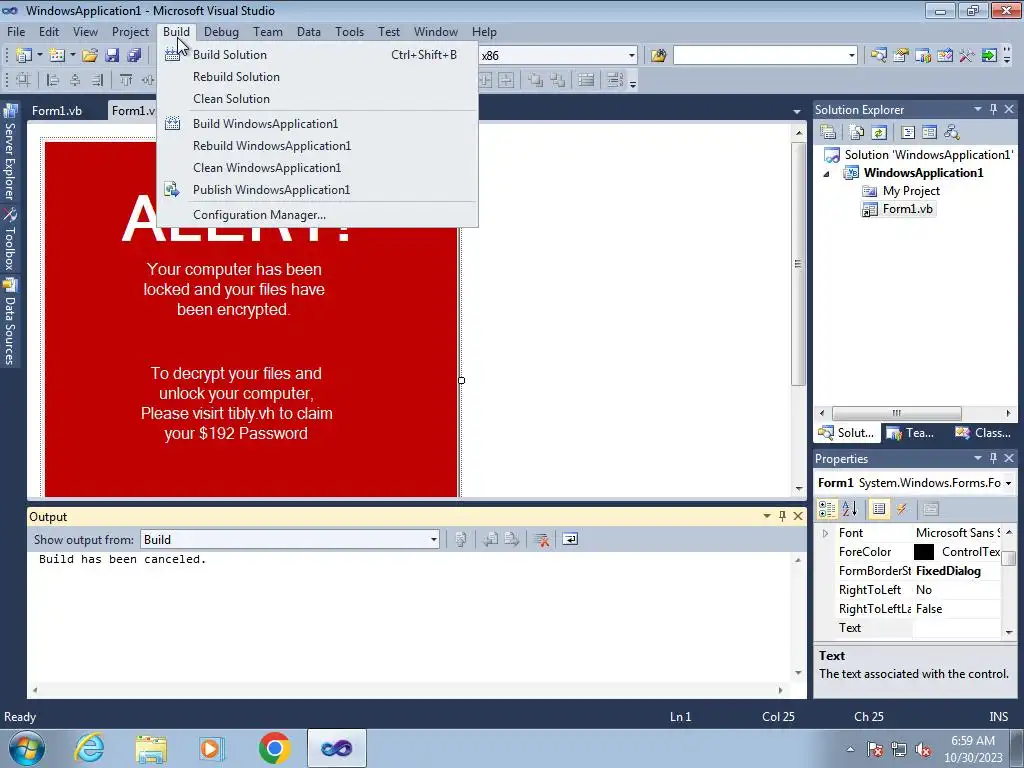This screenshot has width=1024, height=768.
Task: Open Form1 object selector dropdown in Properties
Action: pyautogui.click(x=1009, y=483)
